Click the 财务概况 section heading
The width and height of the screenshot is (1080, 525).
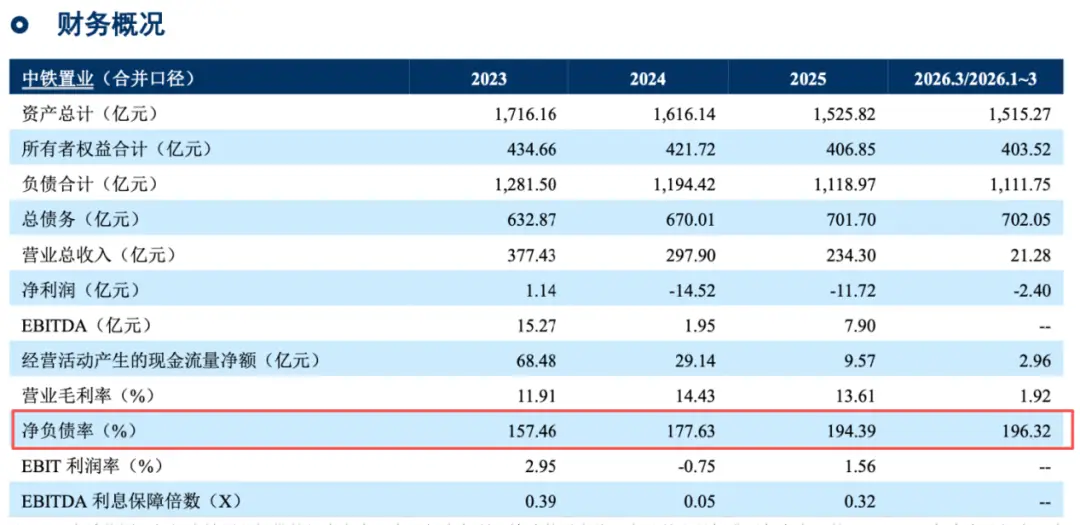pyautogui.click(x=110, y=23)
